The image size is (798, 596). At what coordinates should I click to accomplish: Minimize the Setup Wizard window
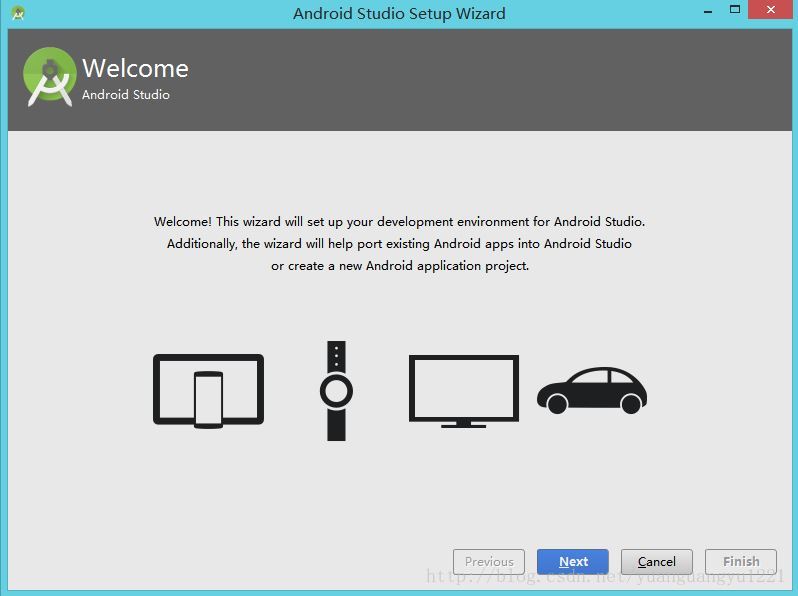pos(707,10)
